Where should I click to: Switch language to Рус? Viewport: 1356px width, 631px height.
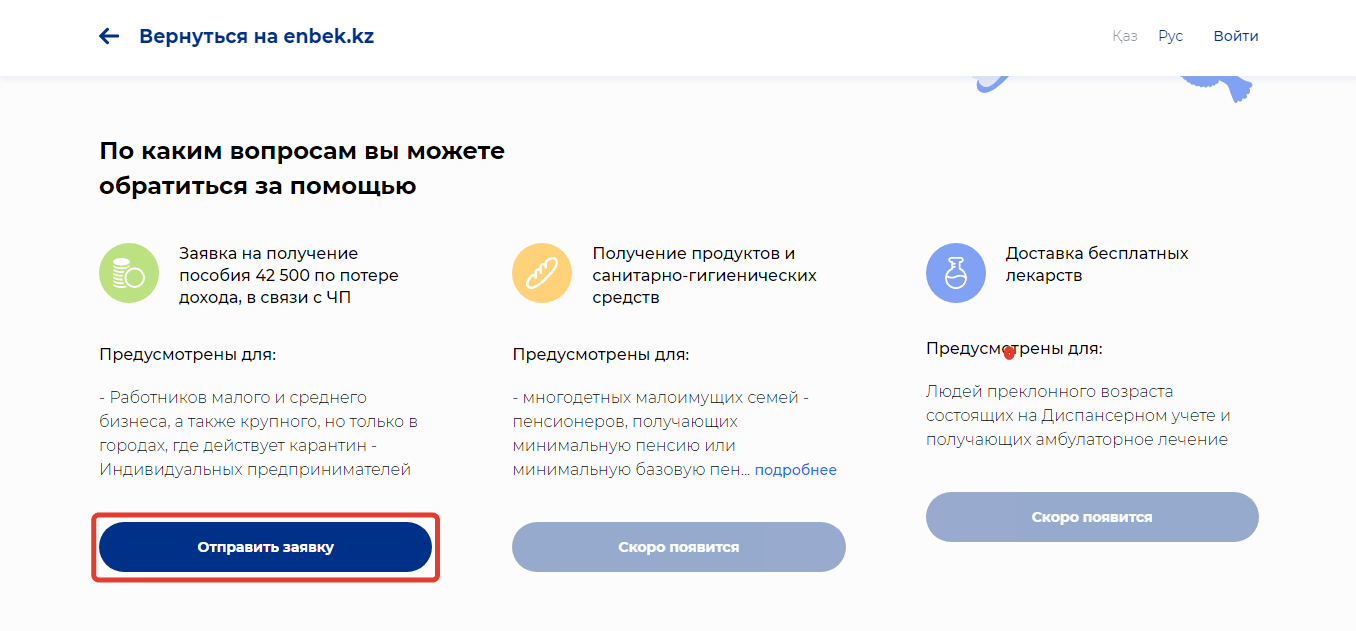(1170, 36)
